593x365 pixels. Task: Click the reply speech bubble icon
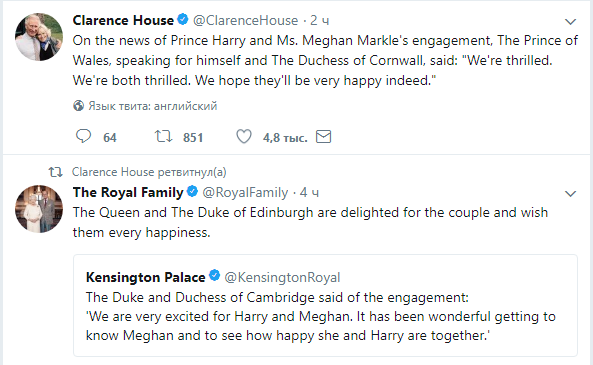click(84, 136)
